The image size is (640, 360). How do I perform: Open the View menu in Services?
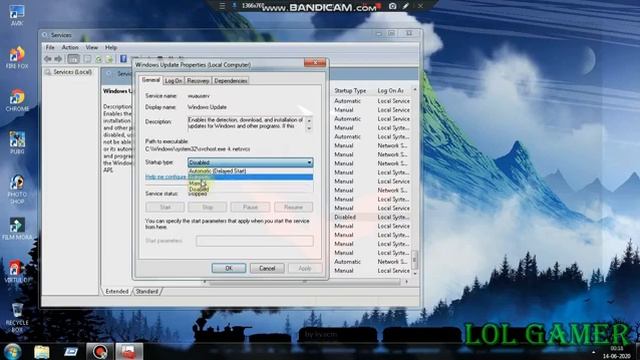(91, 47)
